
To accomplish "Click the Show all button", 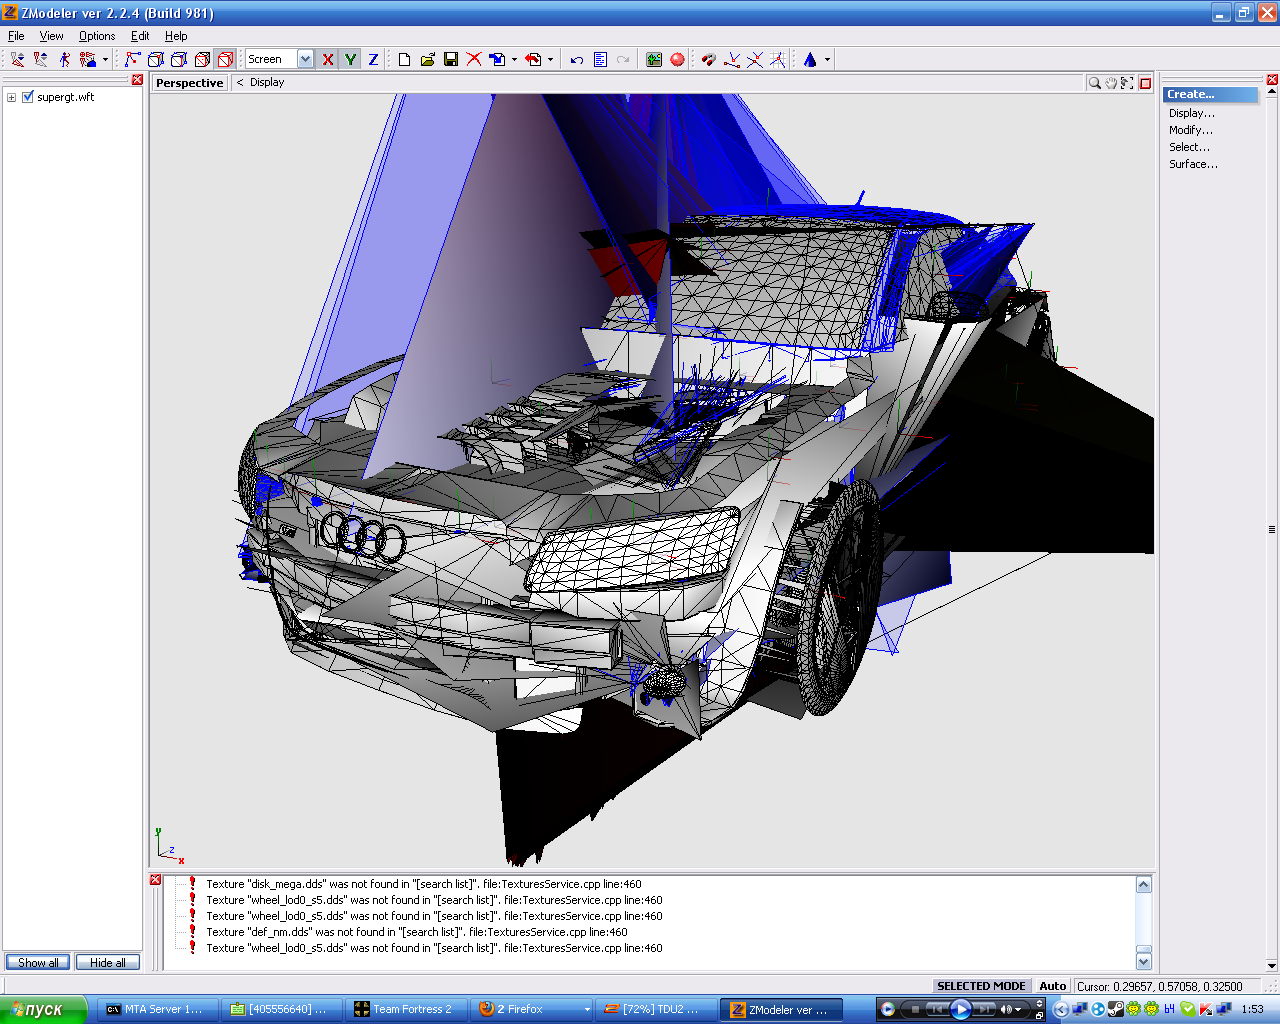I will click(x=38, y=963).
